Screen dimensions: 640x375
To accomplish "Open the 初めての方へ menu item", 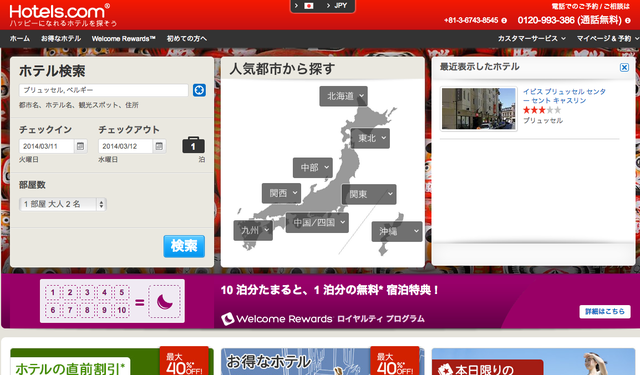I will pyautogui.click(x=187, y=38).
